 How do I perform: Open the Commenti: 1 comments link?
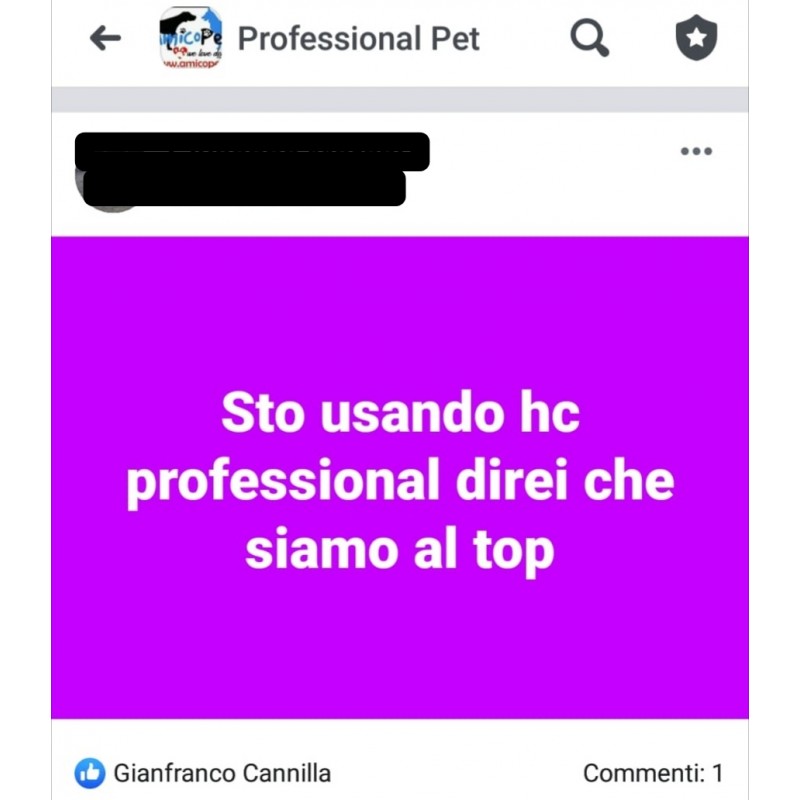click(653, 773)
